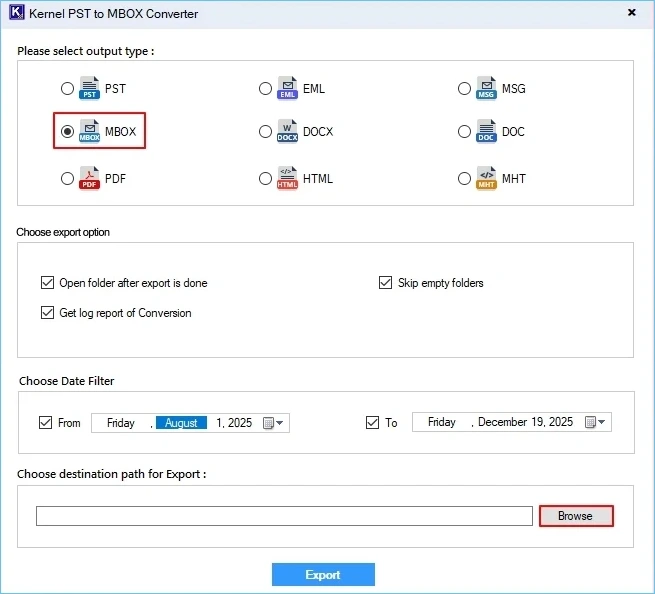Click the day 1 in From date
This screenshot has height=594, width=655.
tap(219, 423)
